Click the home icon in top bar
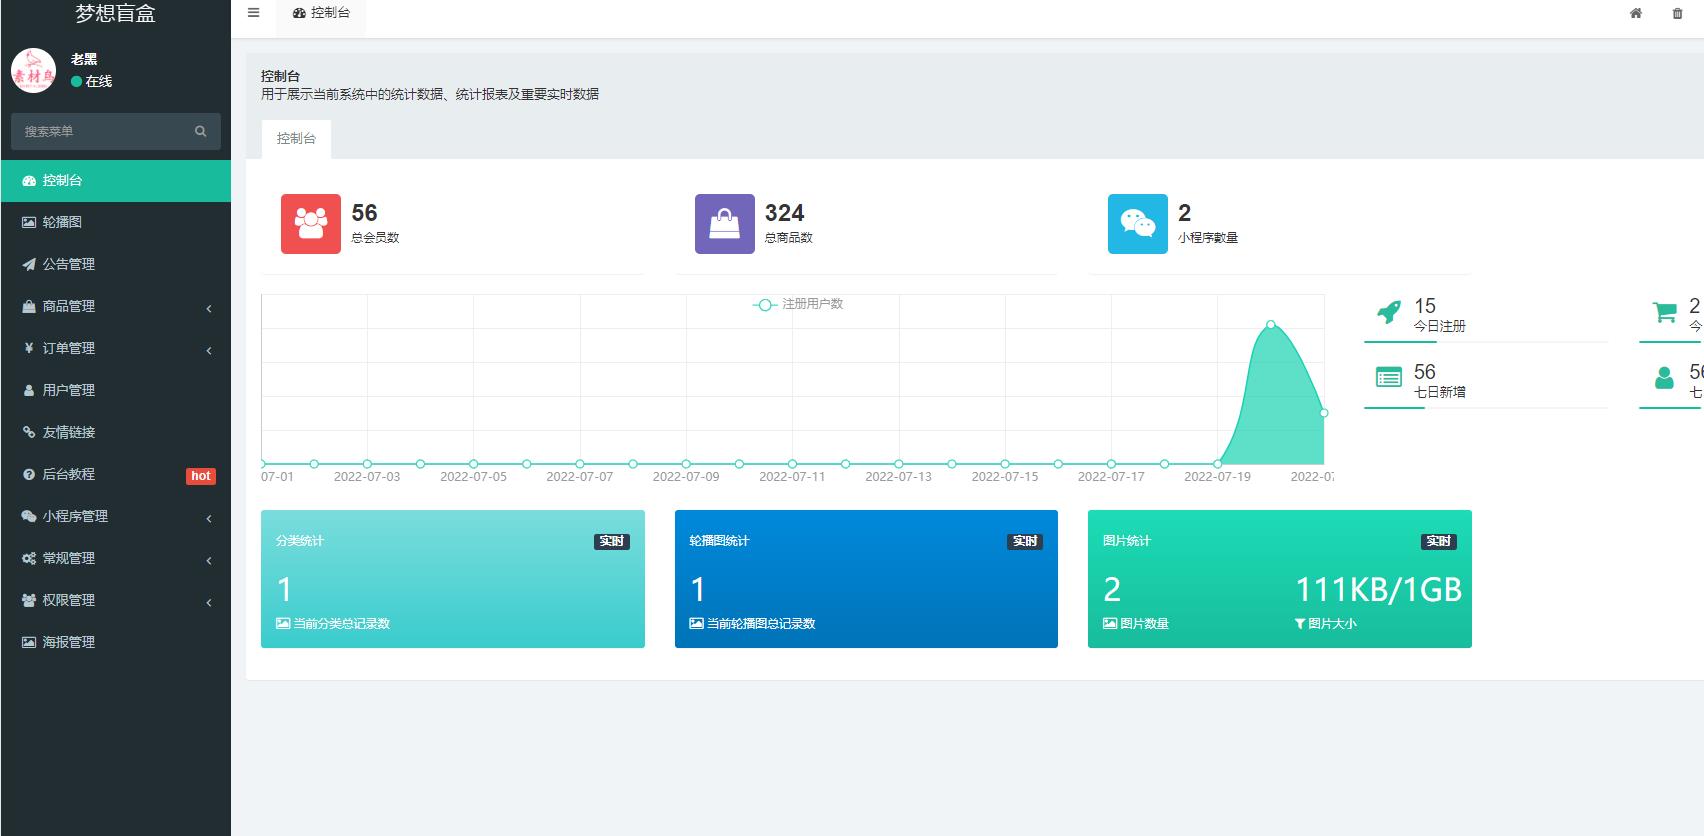Screen dimensions: 1704x836 tap(1636, 13)
